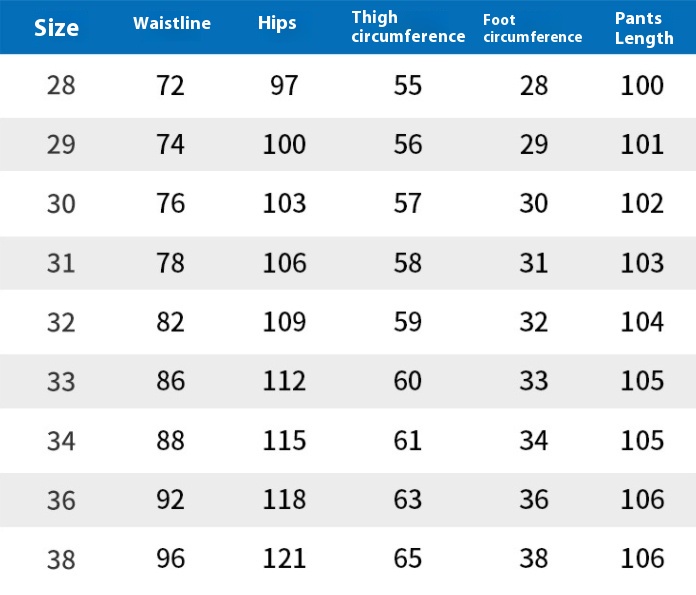Click thigh circumference value 60

point(408,381)
